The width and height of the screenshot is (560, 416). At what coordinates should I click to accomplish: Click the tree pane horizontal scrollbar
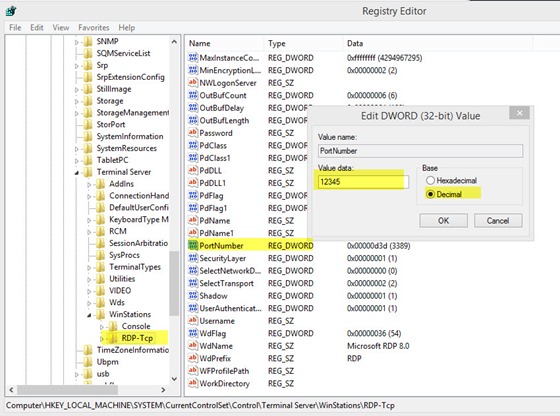(x=89, y=390)
